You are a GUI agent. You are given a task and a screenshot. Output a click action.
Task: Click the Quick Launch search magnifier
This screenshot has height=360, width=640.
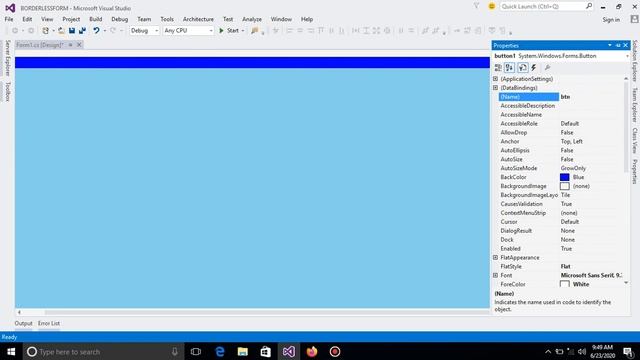click(x=589, y=6)
